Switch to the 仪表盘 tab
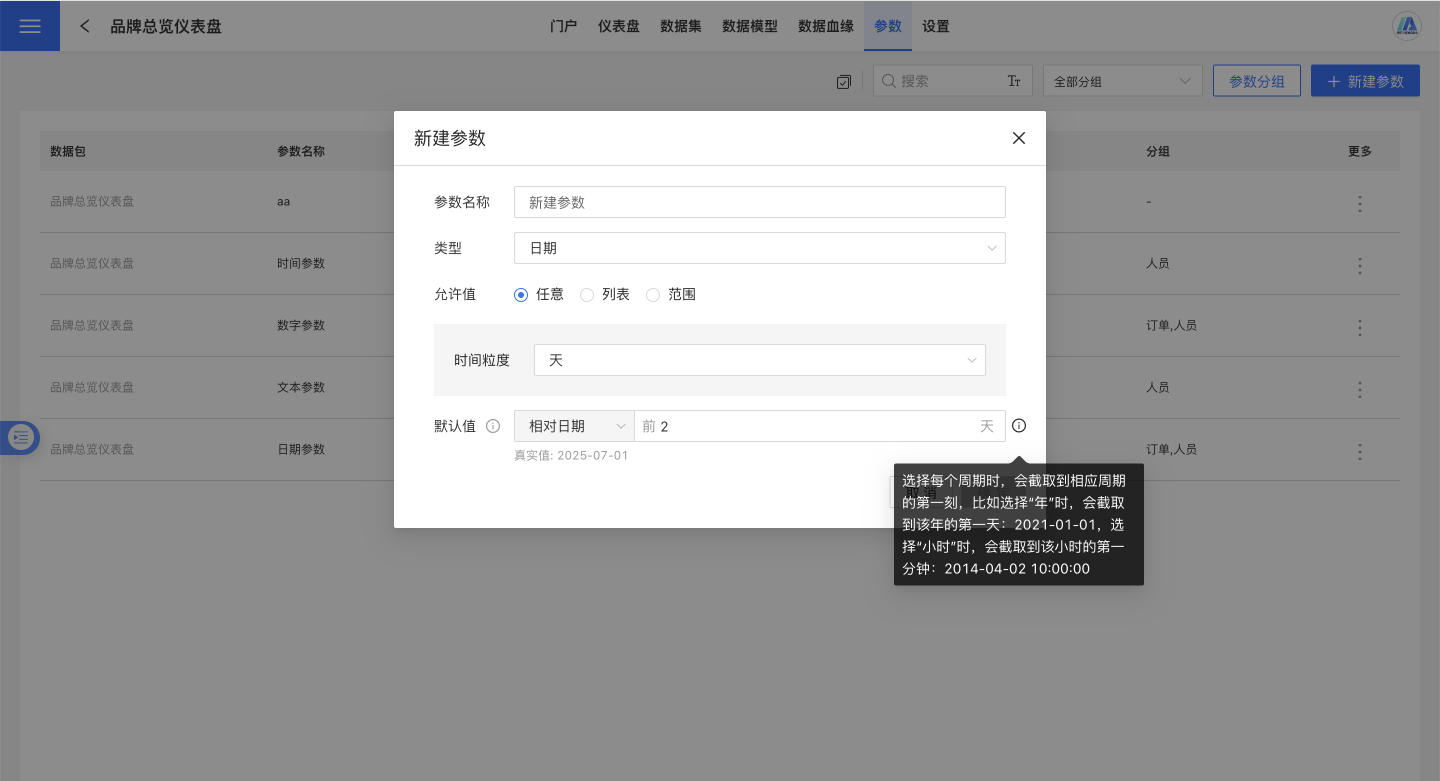This screenshot has width=1440, height=781. 619,26
